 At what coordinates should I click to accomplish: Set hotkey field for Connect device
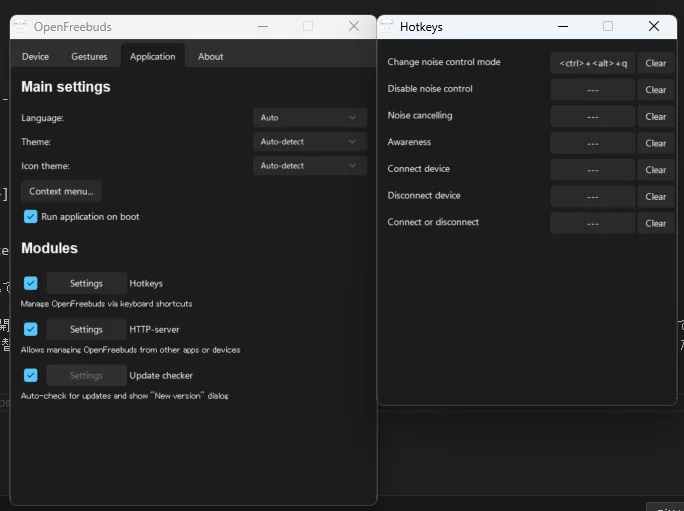[x=592, y=170]
